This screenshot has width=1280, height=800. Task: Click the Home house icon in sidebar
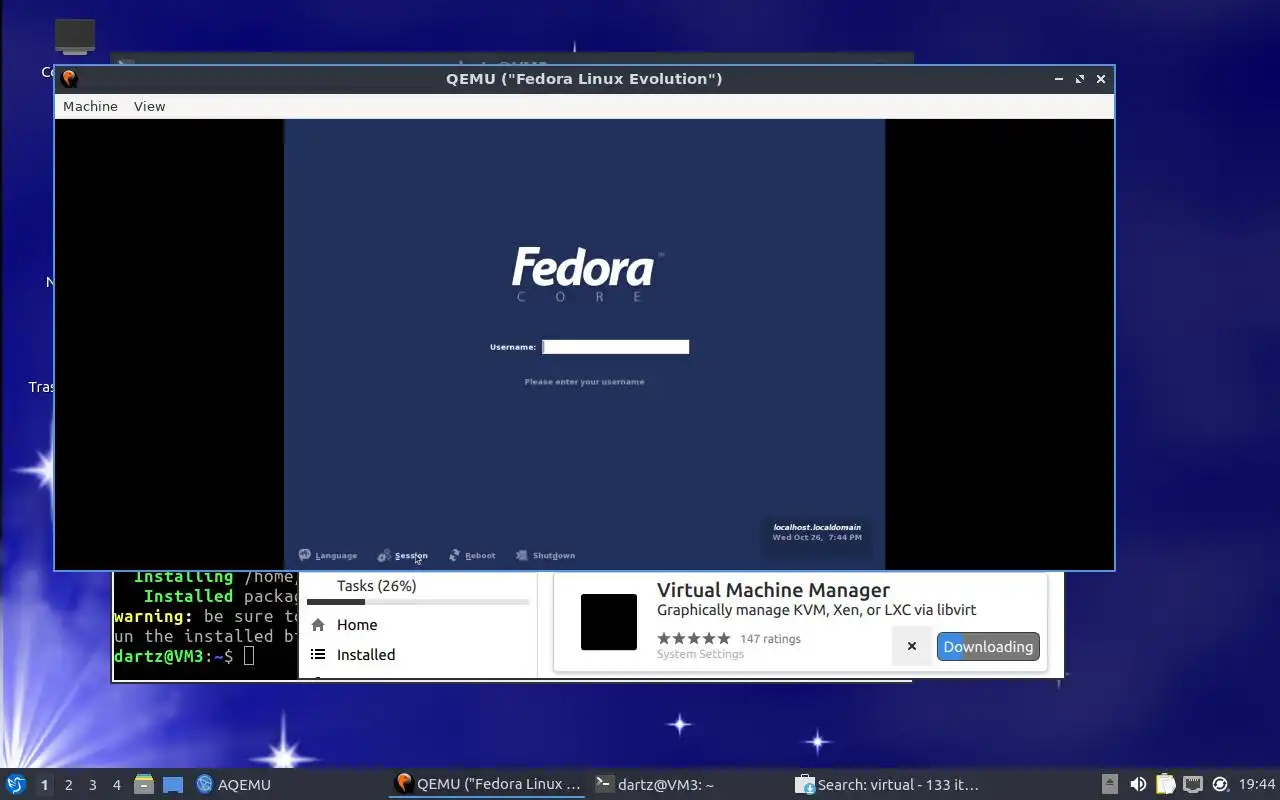tap(318, 625)
